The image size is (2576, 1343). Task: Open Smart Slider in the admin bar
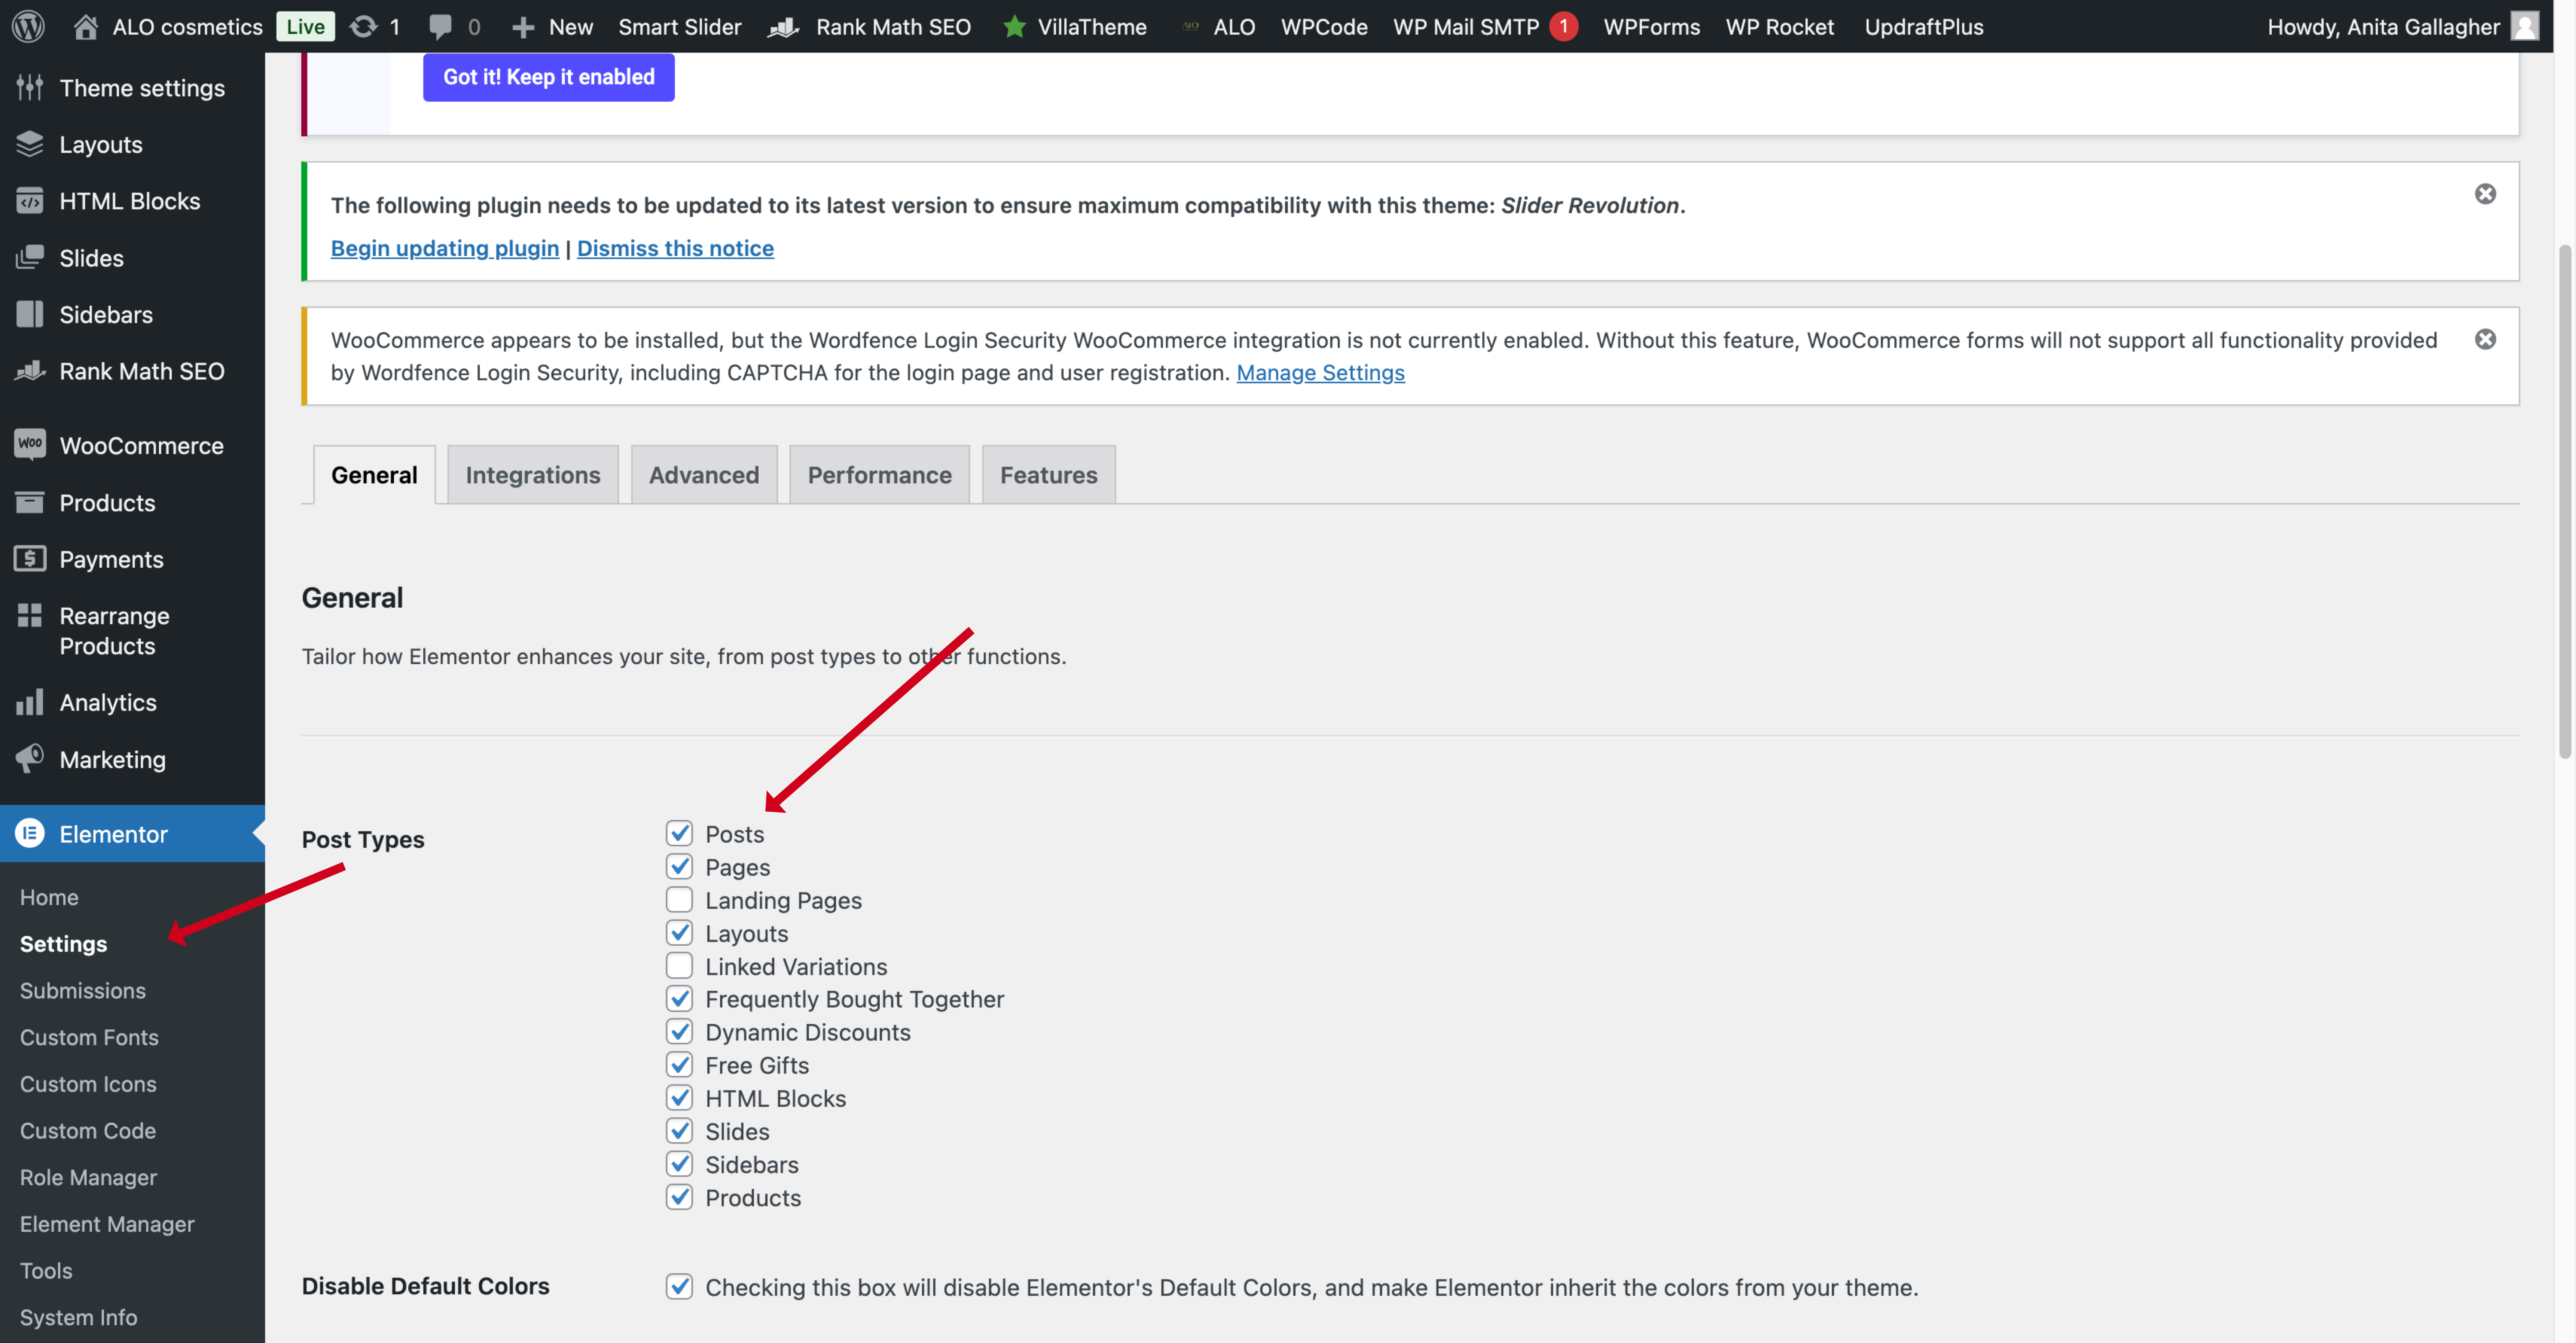click(x=680, y=27)
